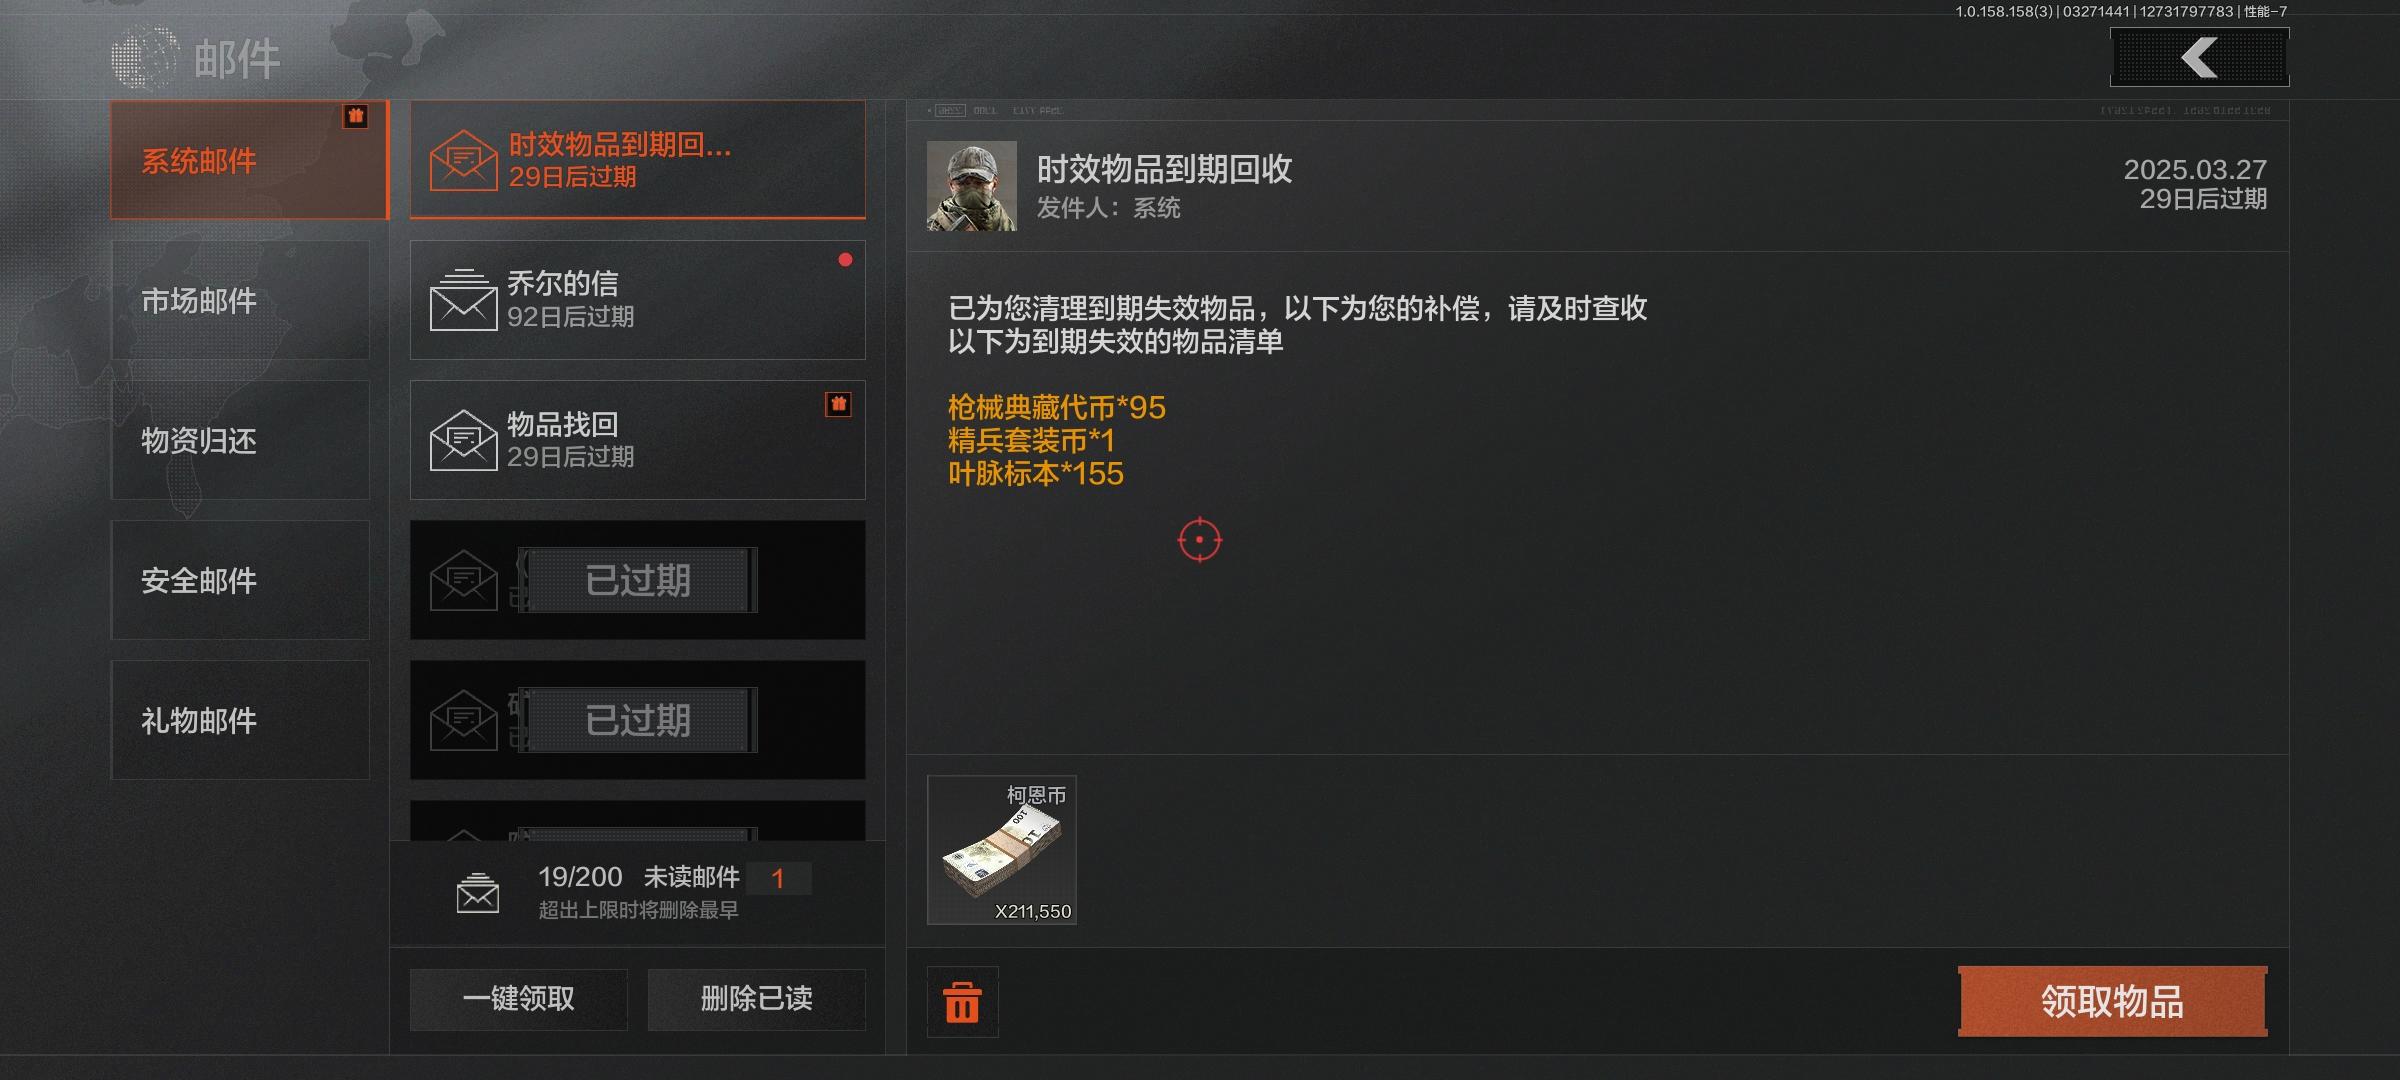Click 删除已读 button
2400x1080 pixels.
(x=756, y=999)
